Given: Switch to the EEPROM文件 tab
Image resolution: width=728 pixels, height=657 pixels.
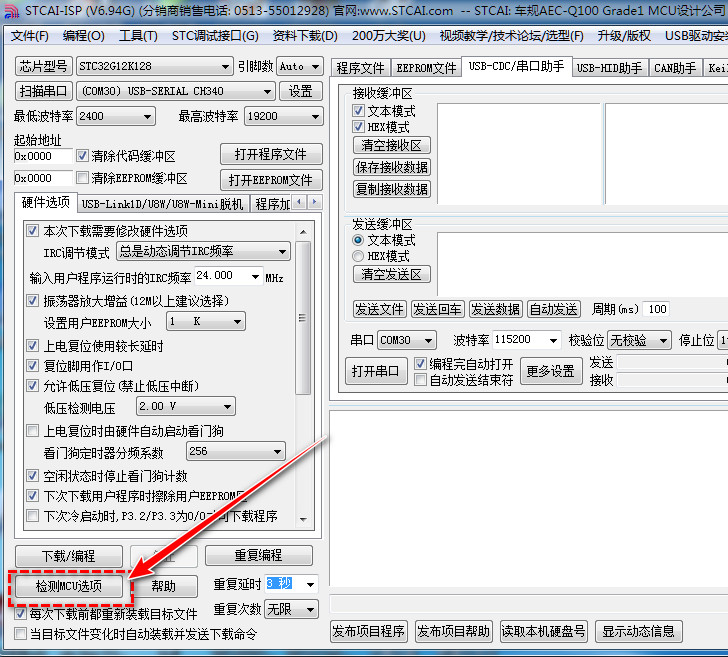Looking at the screenshot, I should pos(426,68).
